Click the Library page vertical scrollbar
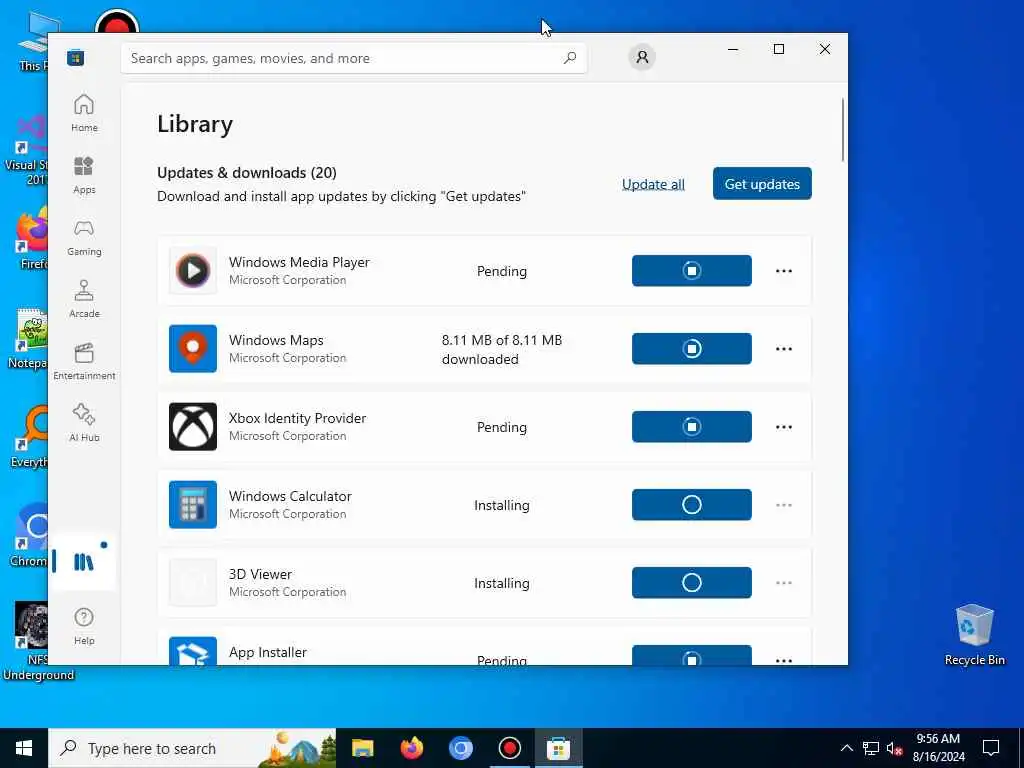The width and height of the screenshot is (1024, 768). (843, 129)
